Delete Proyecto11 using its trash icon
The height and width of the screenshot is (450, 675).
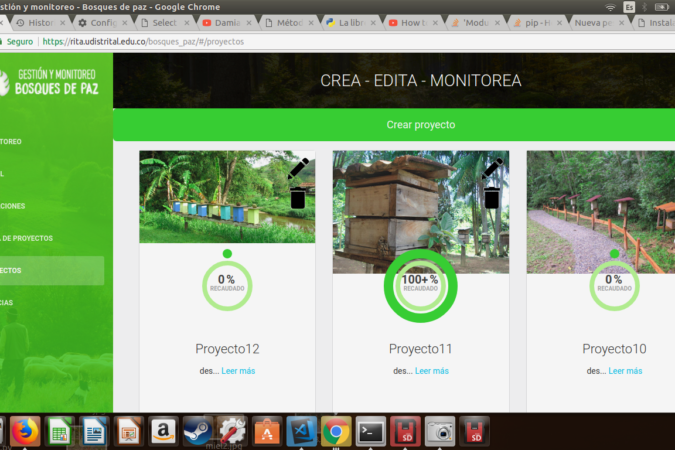[492, 198]
